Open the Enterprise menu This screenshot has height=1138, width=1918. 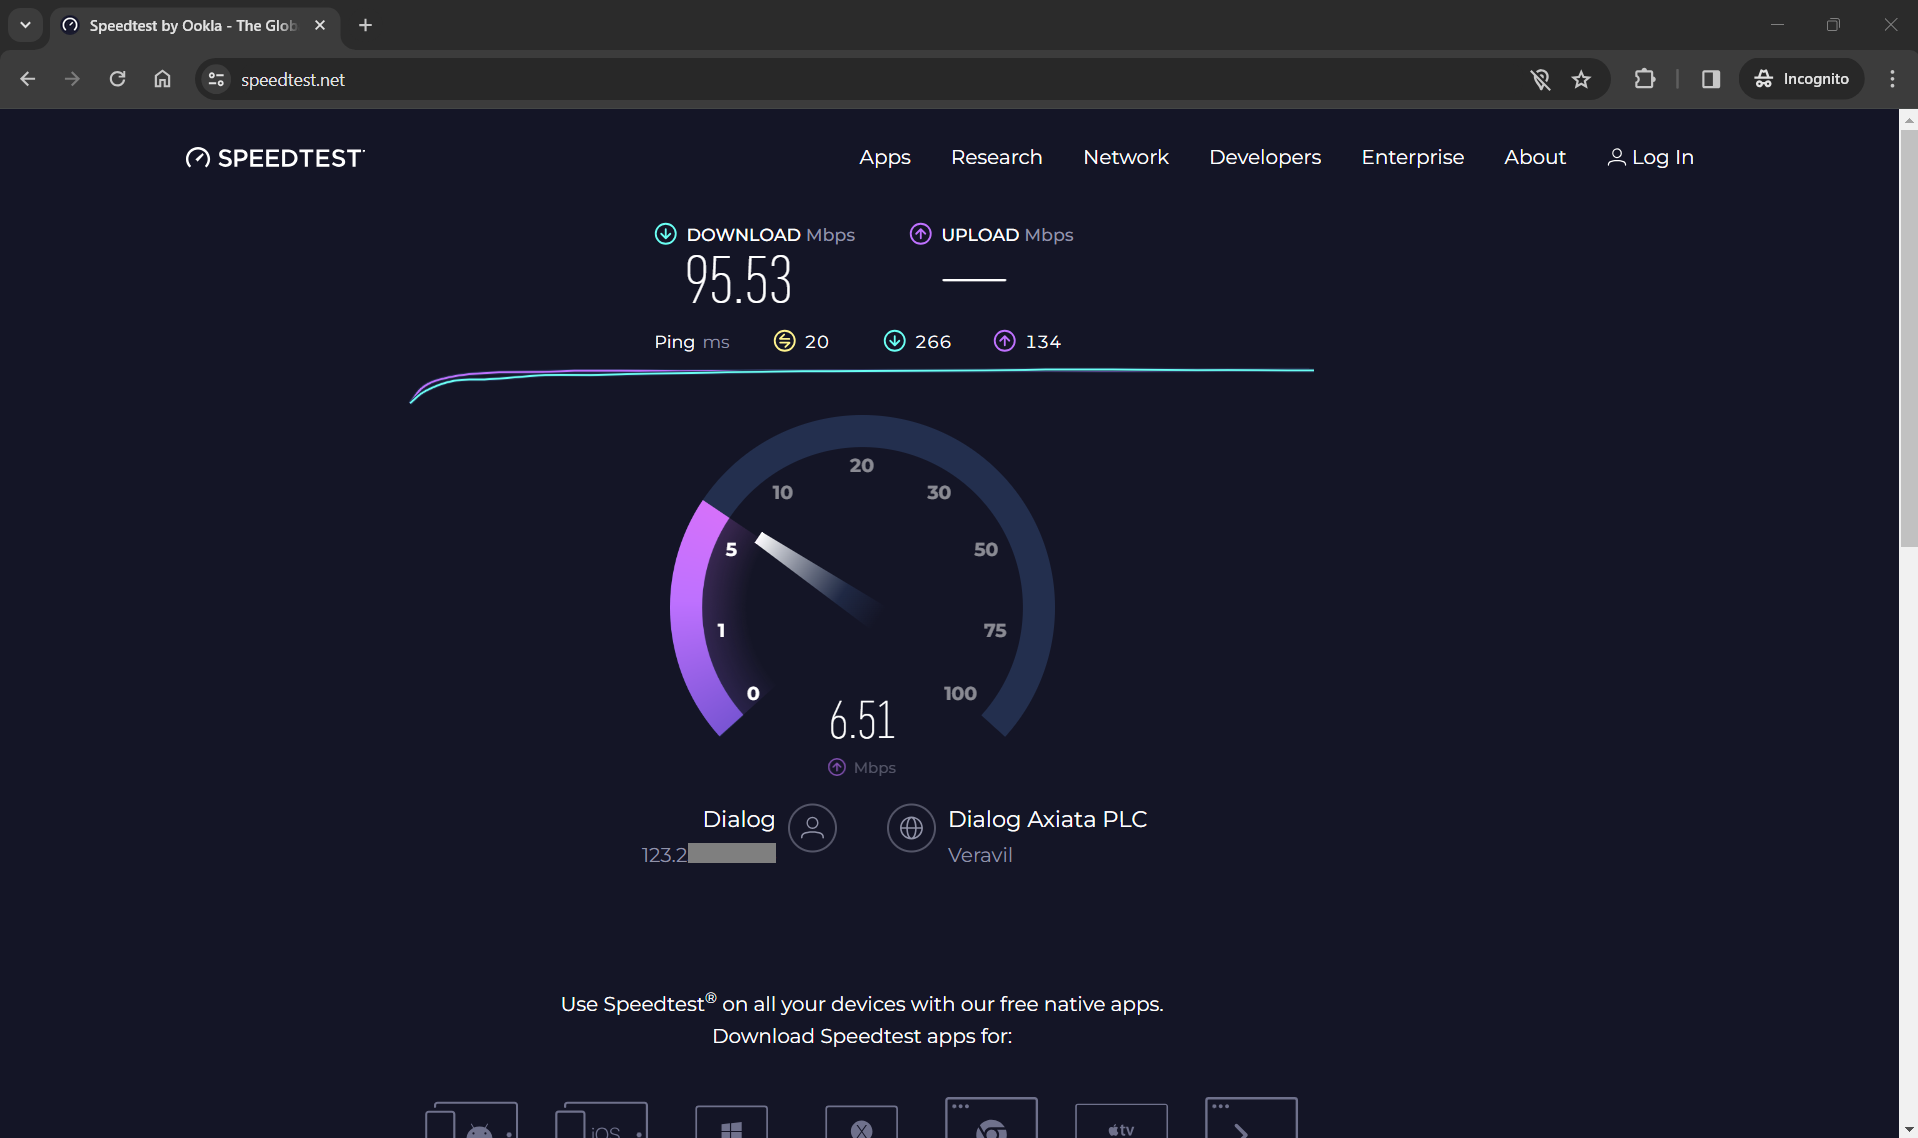[x=1412, y=157]
